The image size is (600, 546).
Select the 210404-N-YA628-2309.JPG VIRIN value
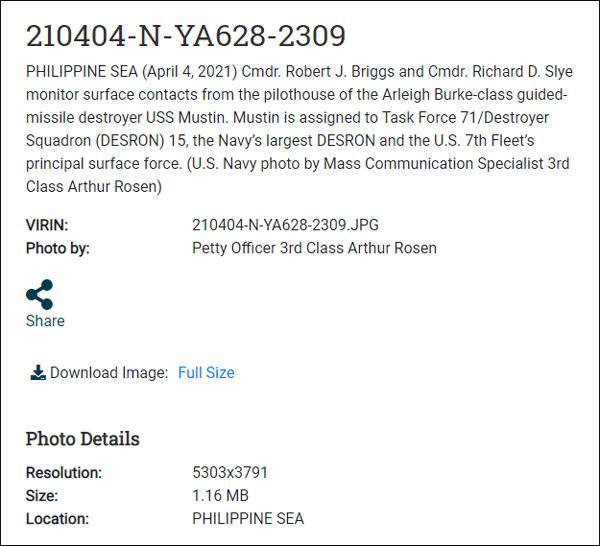click(x=285, y=226)
